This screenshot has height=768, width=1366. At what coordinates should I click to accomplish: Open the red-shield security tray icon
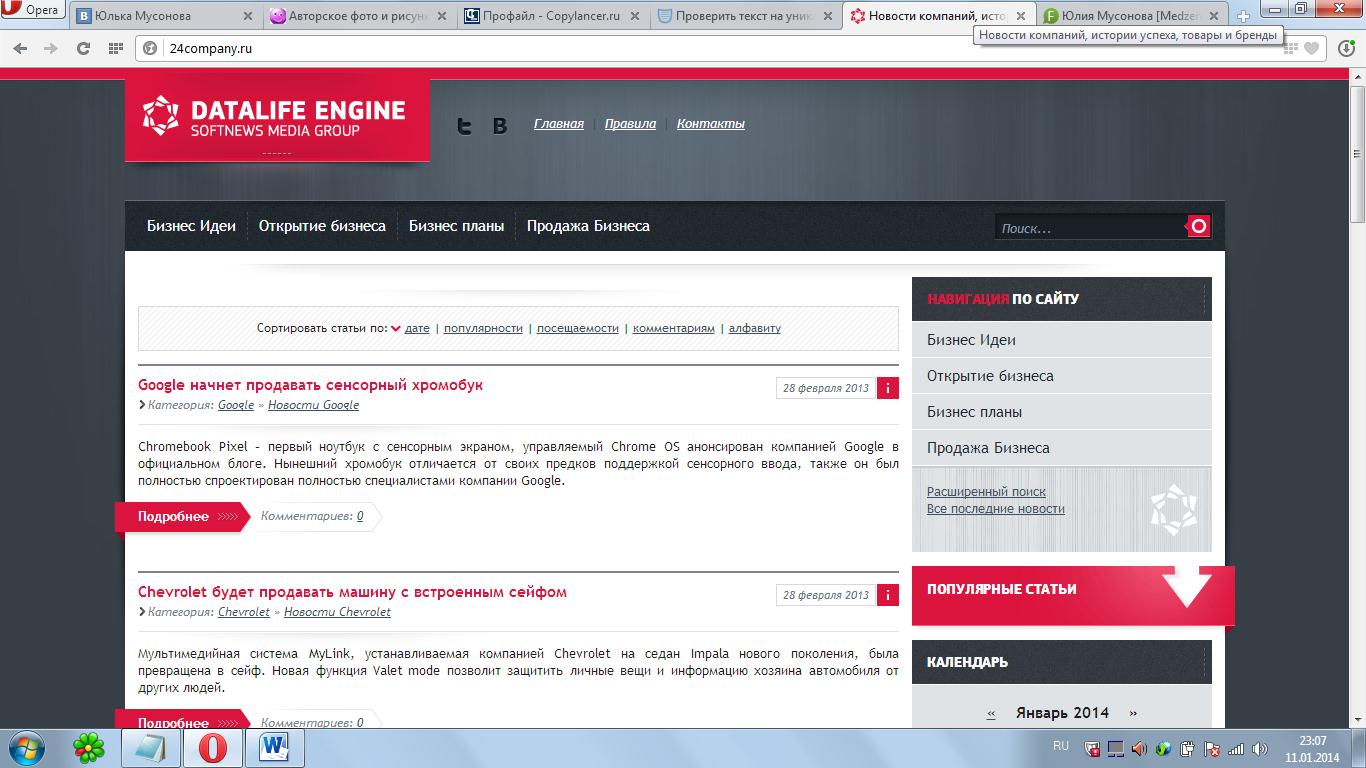(x=1093, y=748)
